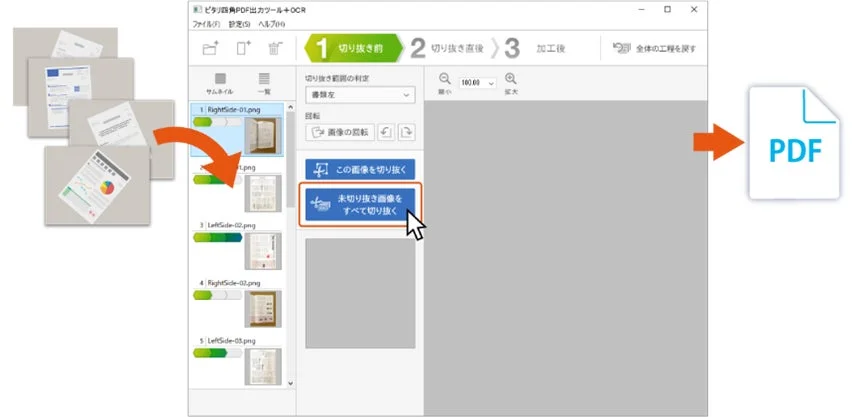Open the ファイル menu
Screen dimensions: 857x417
(x=206, y=25)
